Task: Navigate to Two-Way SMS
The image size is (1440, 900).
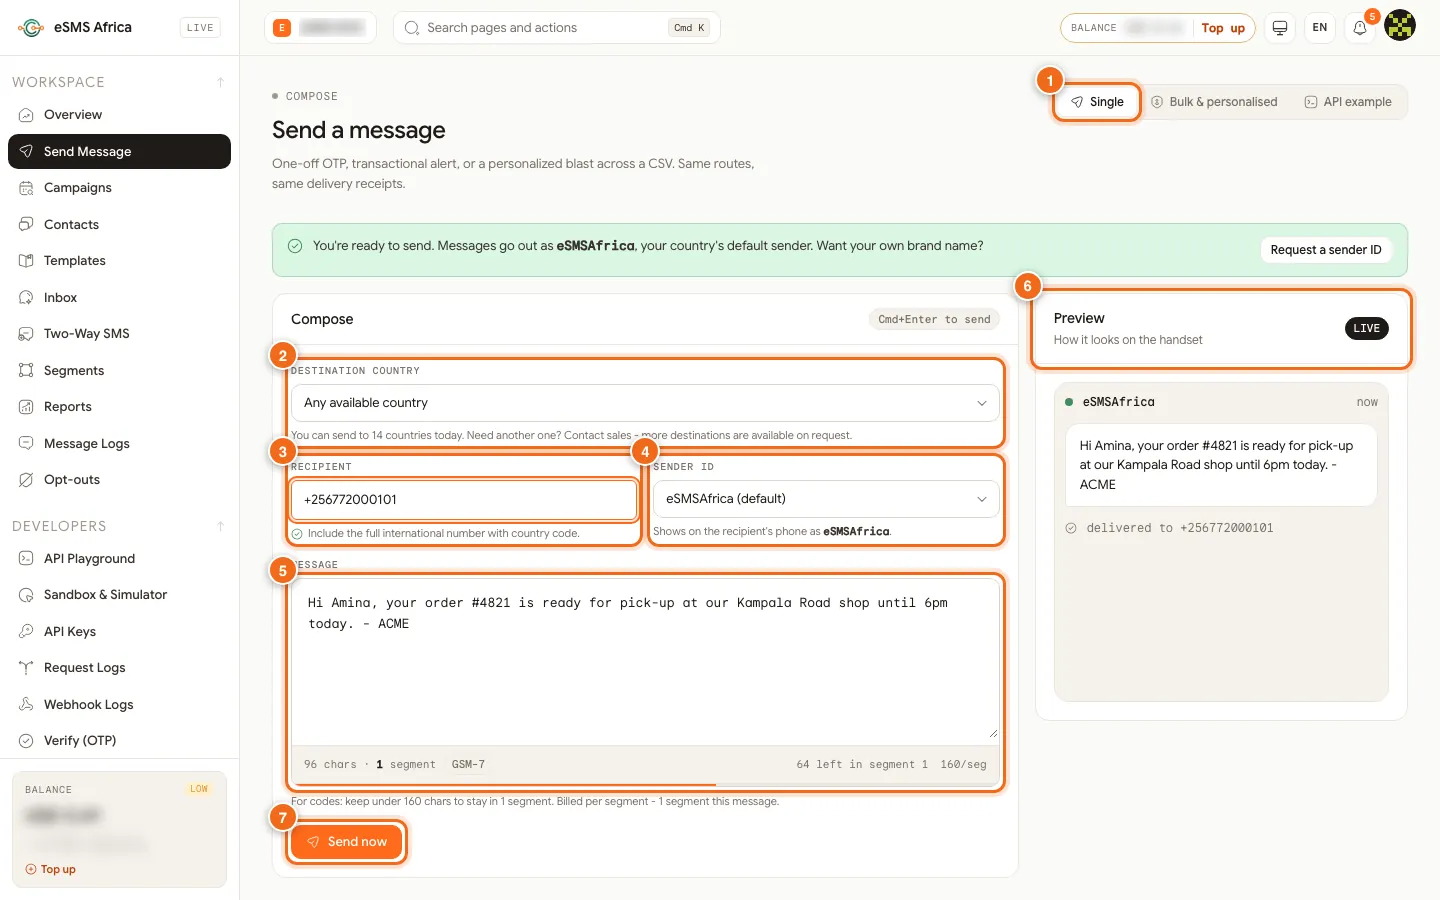Action: coord(119,334)
